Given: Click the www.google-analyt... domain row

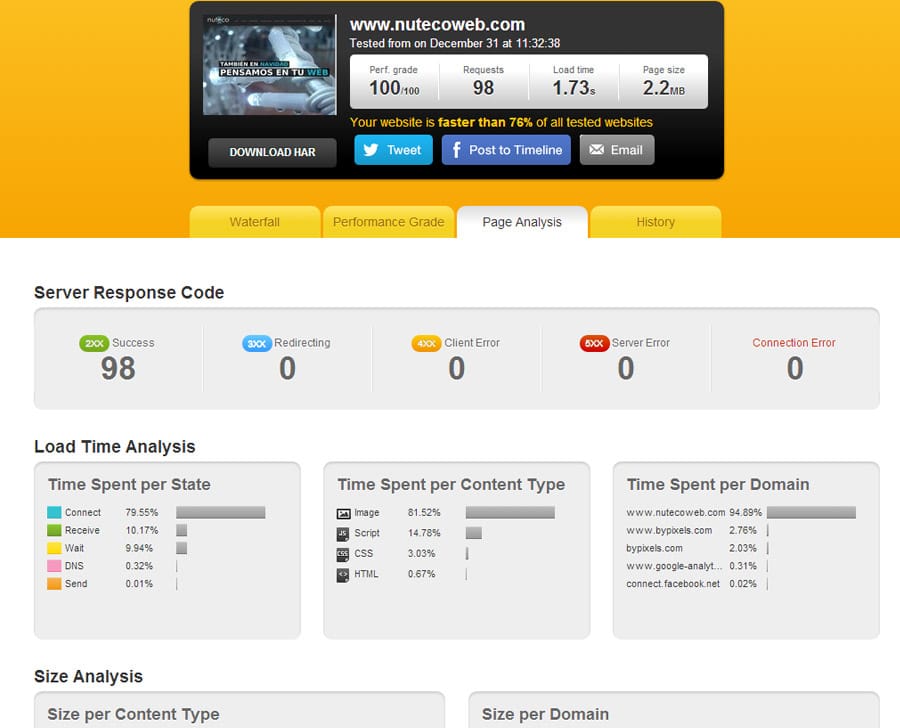Looking at the screenshot, I should (697, 566).
